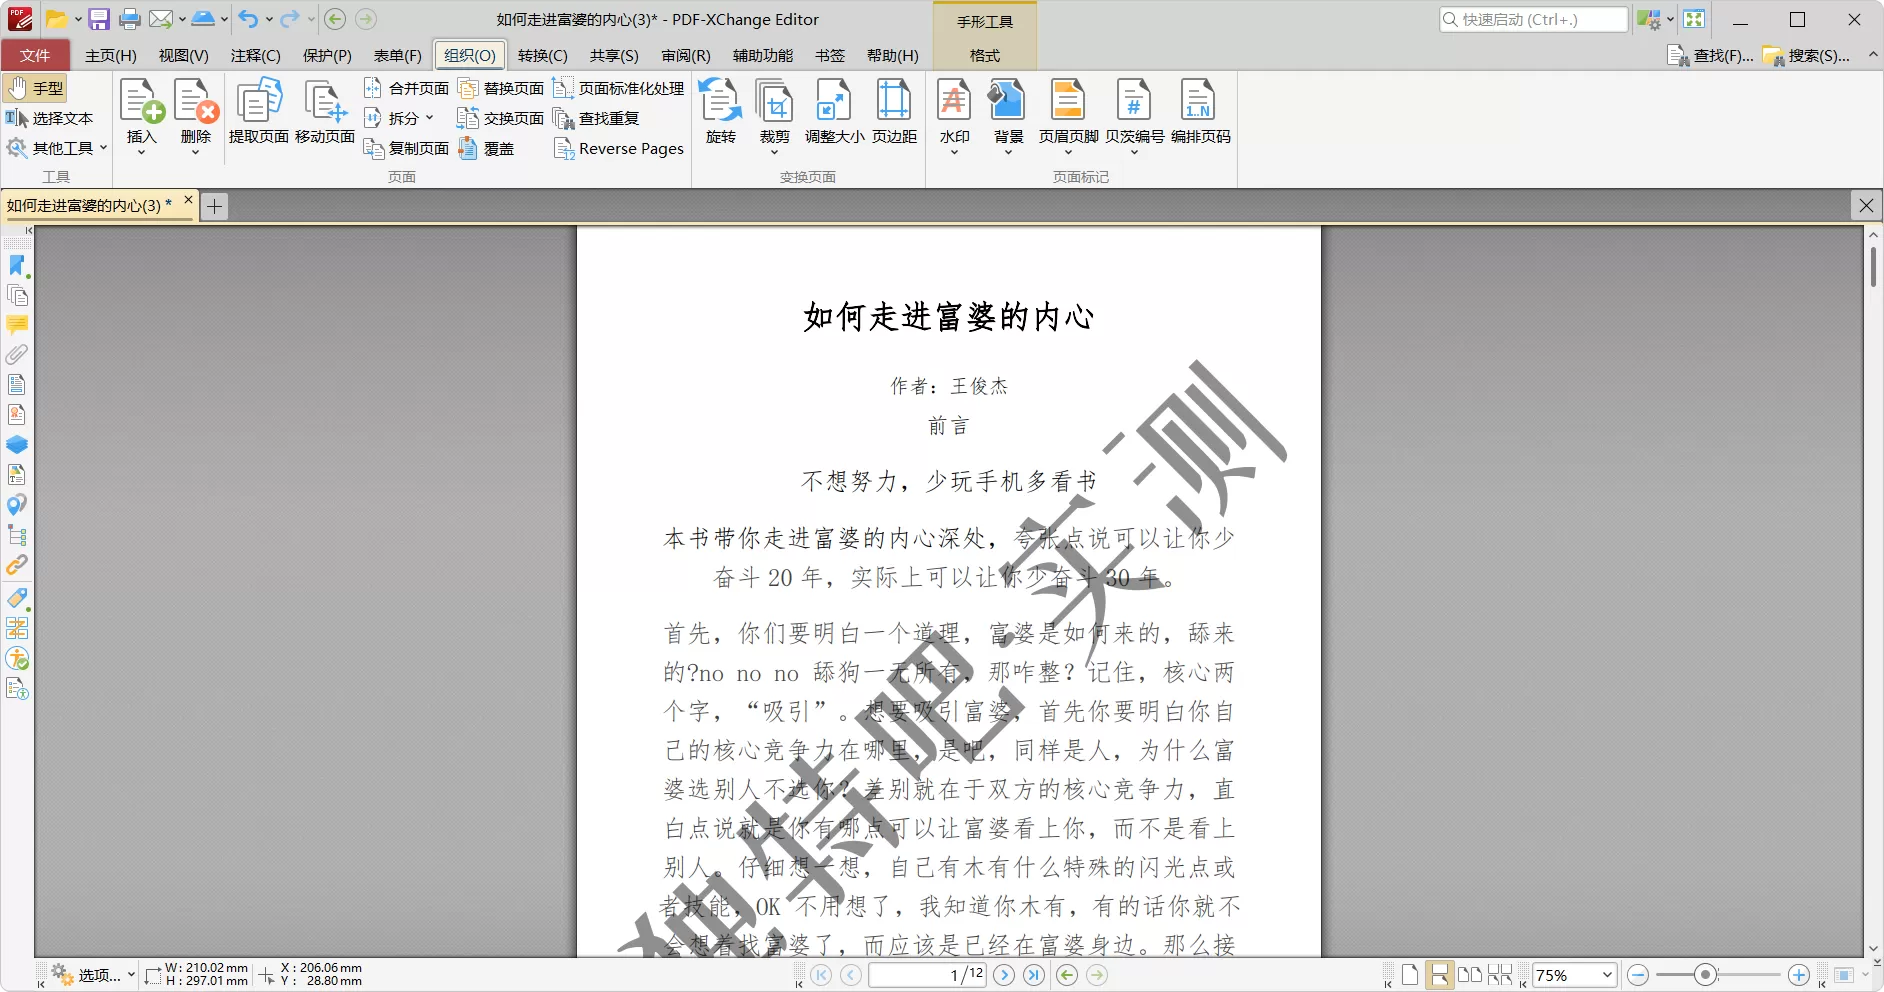The width and height of the screenshot is (1884, 992).
Task: Open the Bookmarks panel in the sidebar
Action: pos(16,266)
